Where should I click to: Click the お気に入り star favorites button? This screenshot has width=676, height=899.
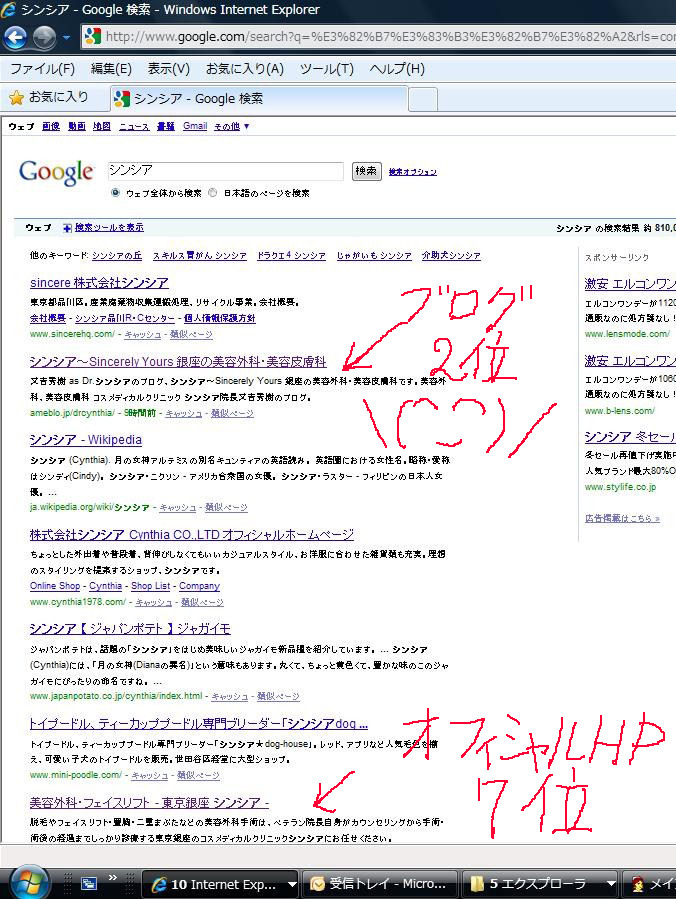tap(49, 97)
